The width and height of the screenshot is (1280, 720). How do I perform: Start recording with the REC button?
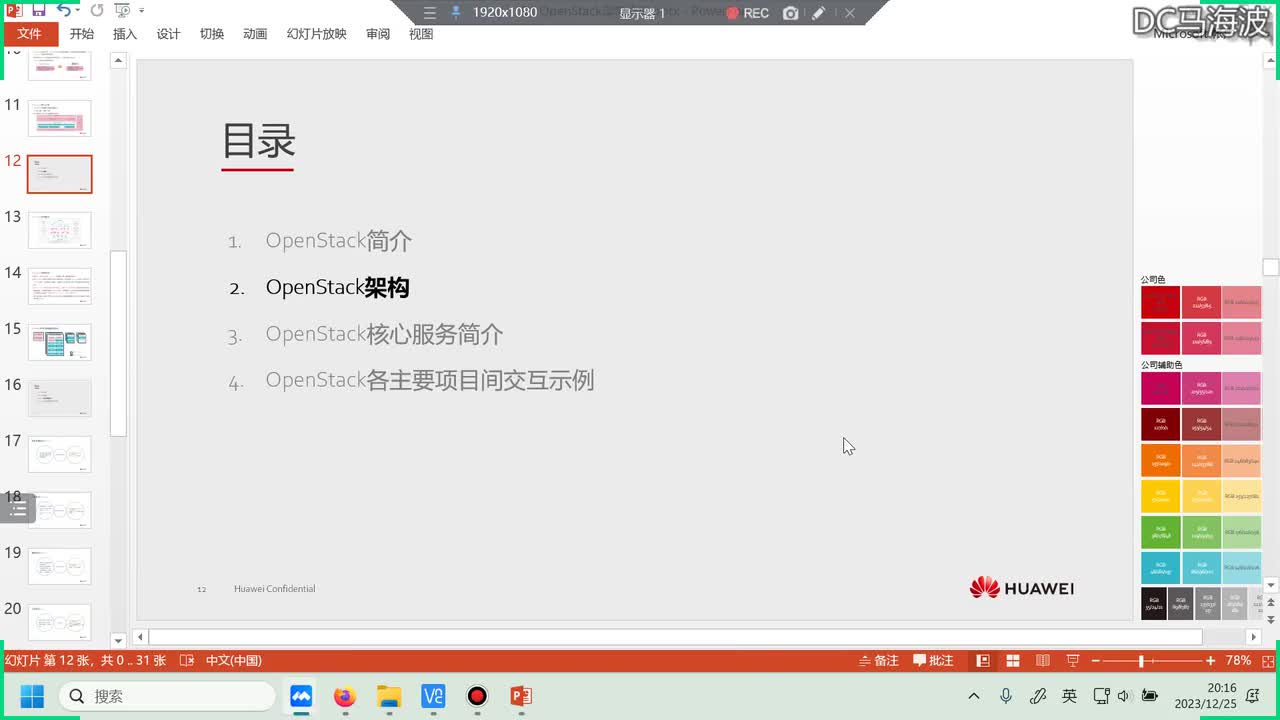coord(748,13)
